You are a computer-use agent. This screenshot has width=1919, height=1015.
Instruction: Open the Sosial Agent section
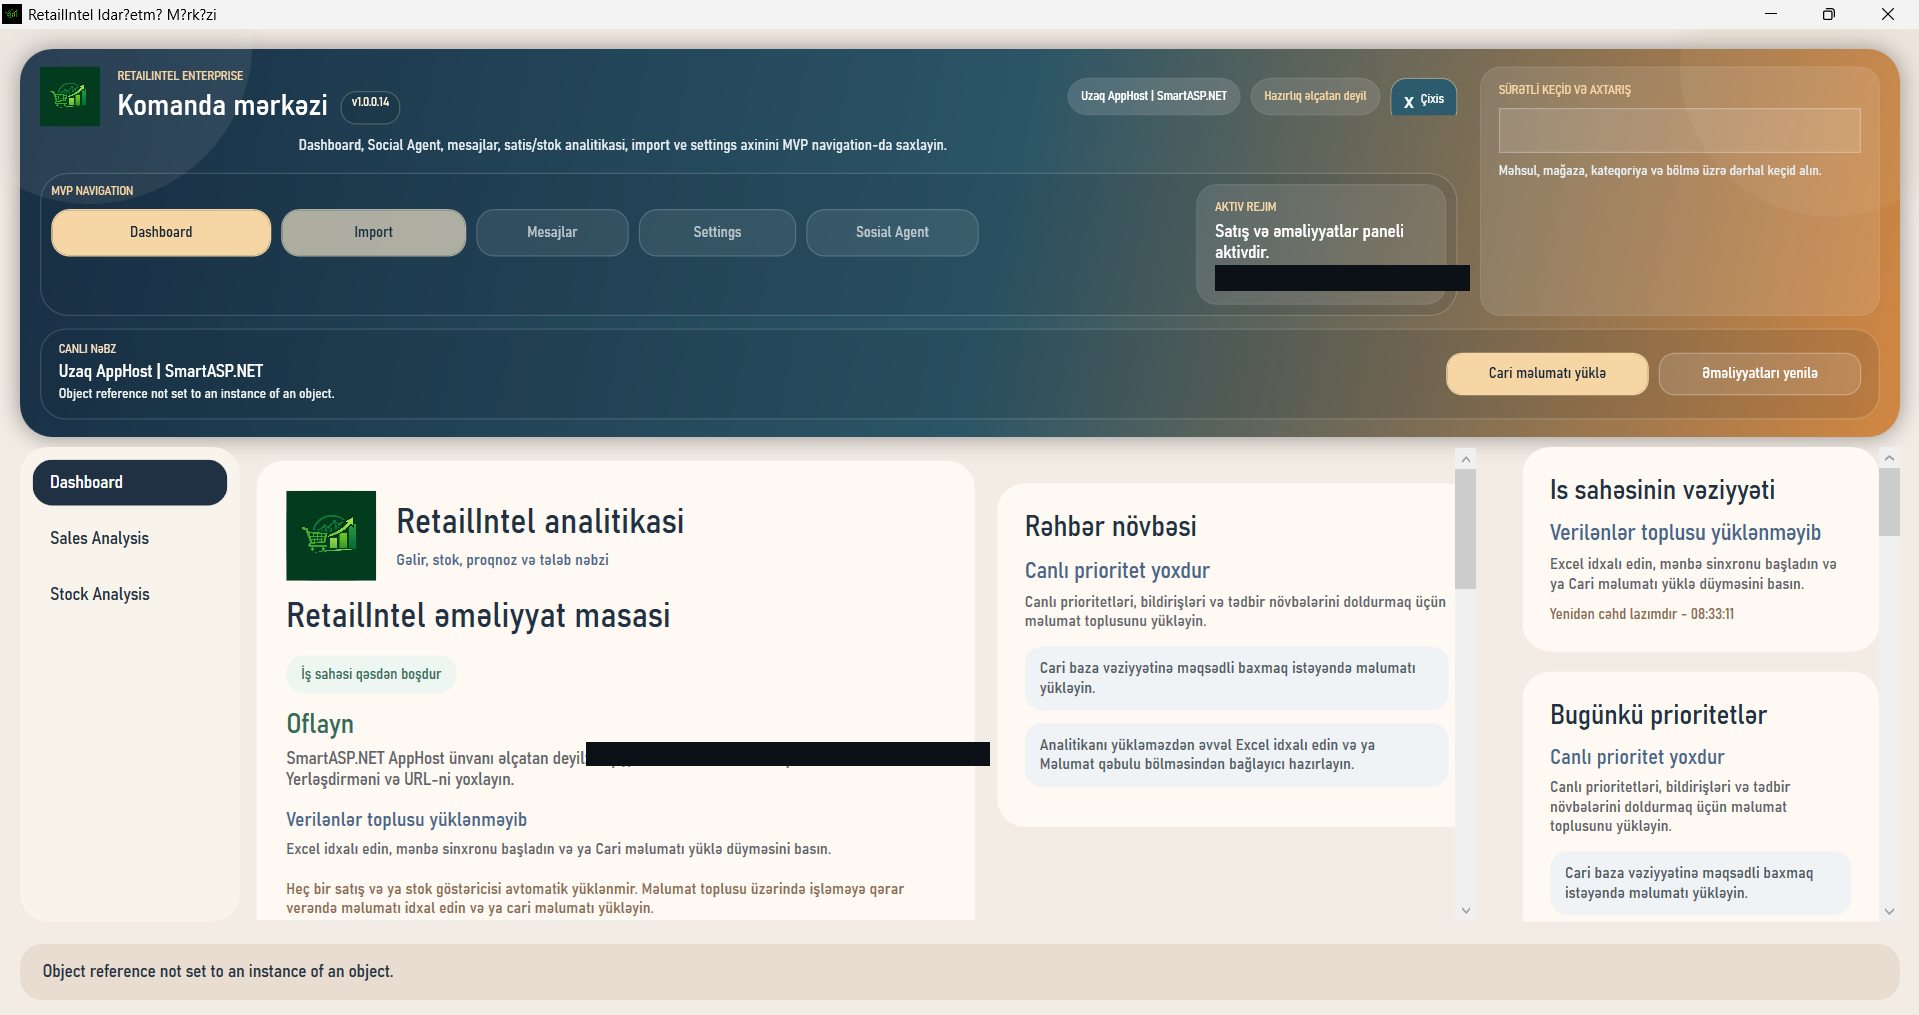point(892,232)
